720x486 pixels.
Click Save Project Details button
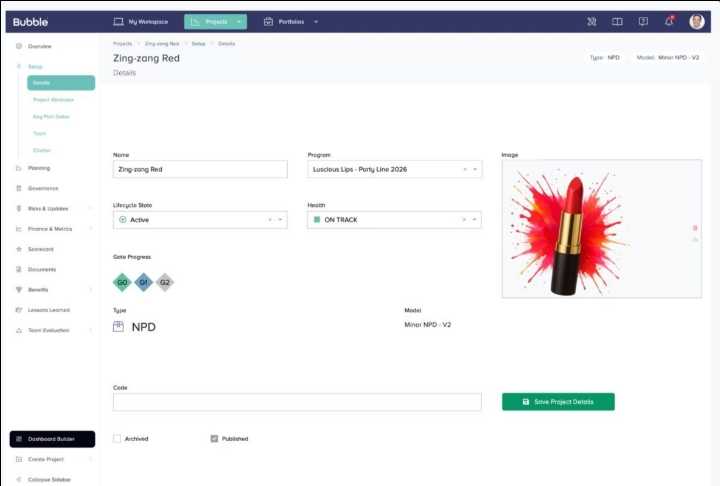click(x=558, y=401)
